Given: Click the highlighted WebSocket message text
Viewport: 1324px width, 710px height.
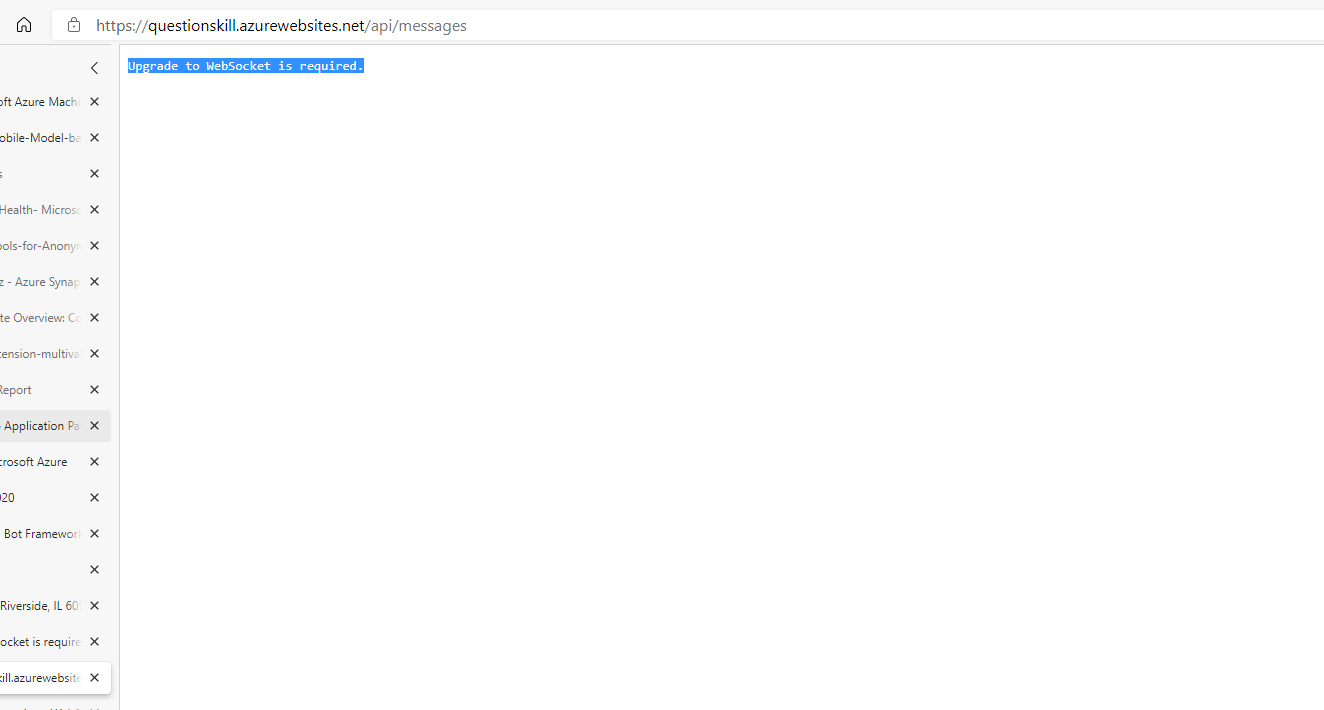Looking at the screenshot, I should pyautogui.click(x=244, y=65).
